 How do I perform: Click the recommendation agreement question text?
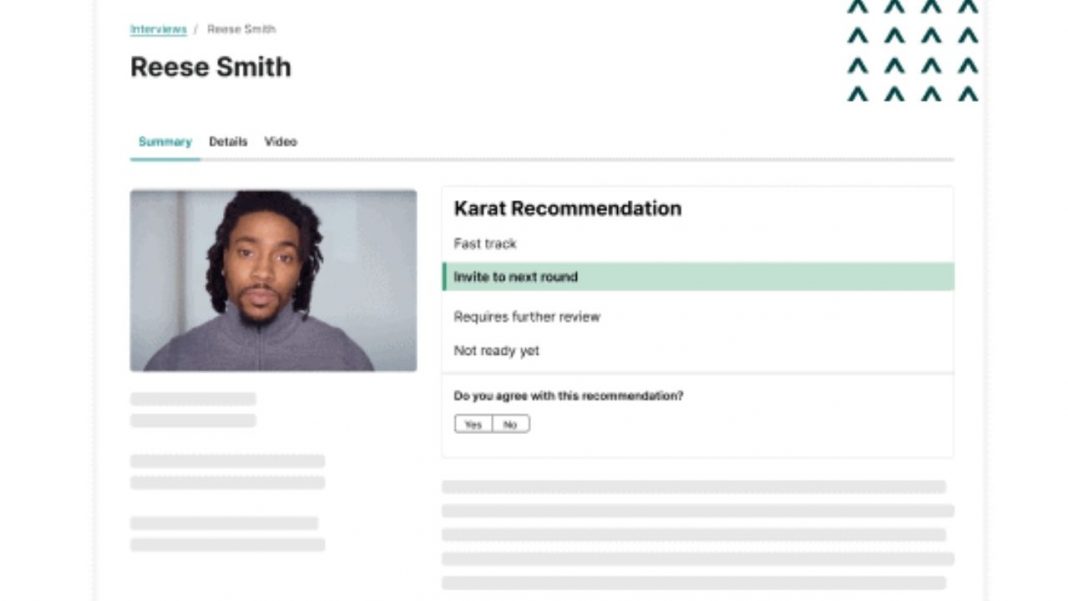tap(568, 395)
